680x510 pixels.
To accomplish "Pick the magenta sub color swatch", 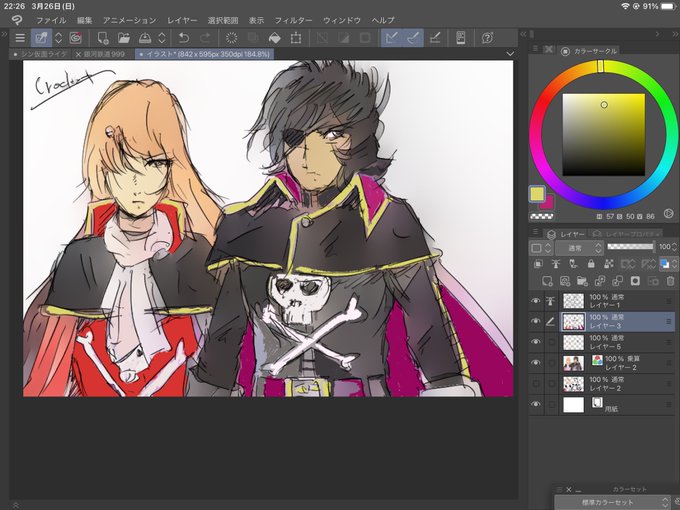I will point(548,203).
